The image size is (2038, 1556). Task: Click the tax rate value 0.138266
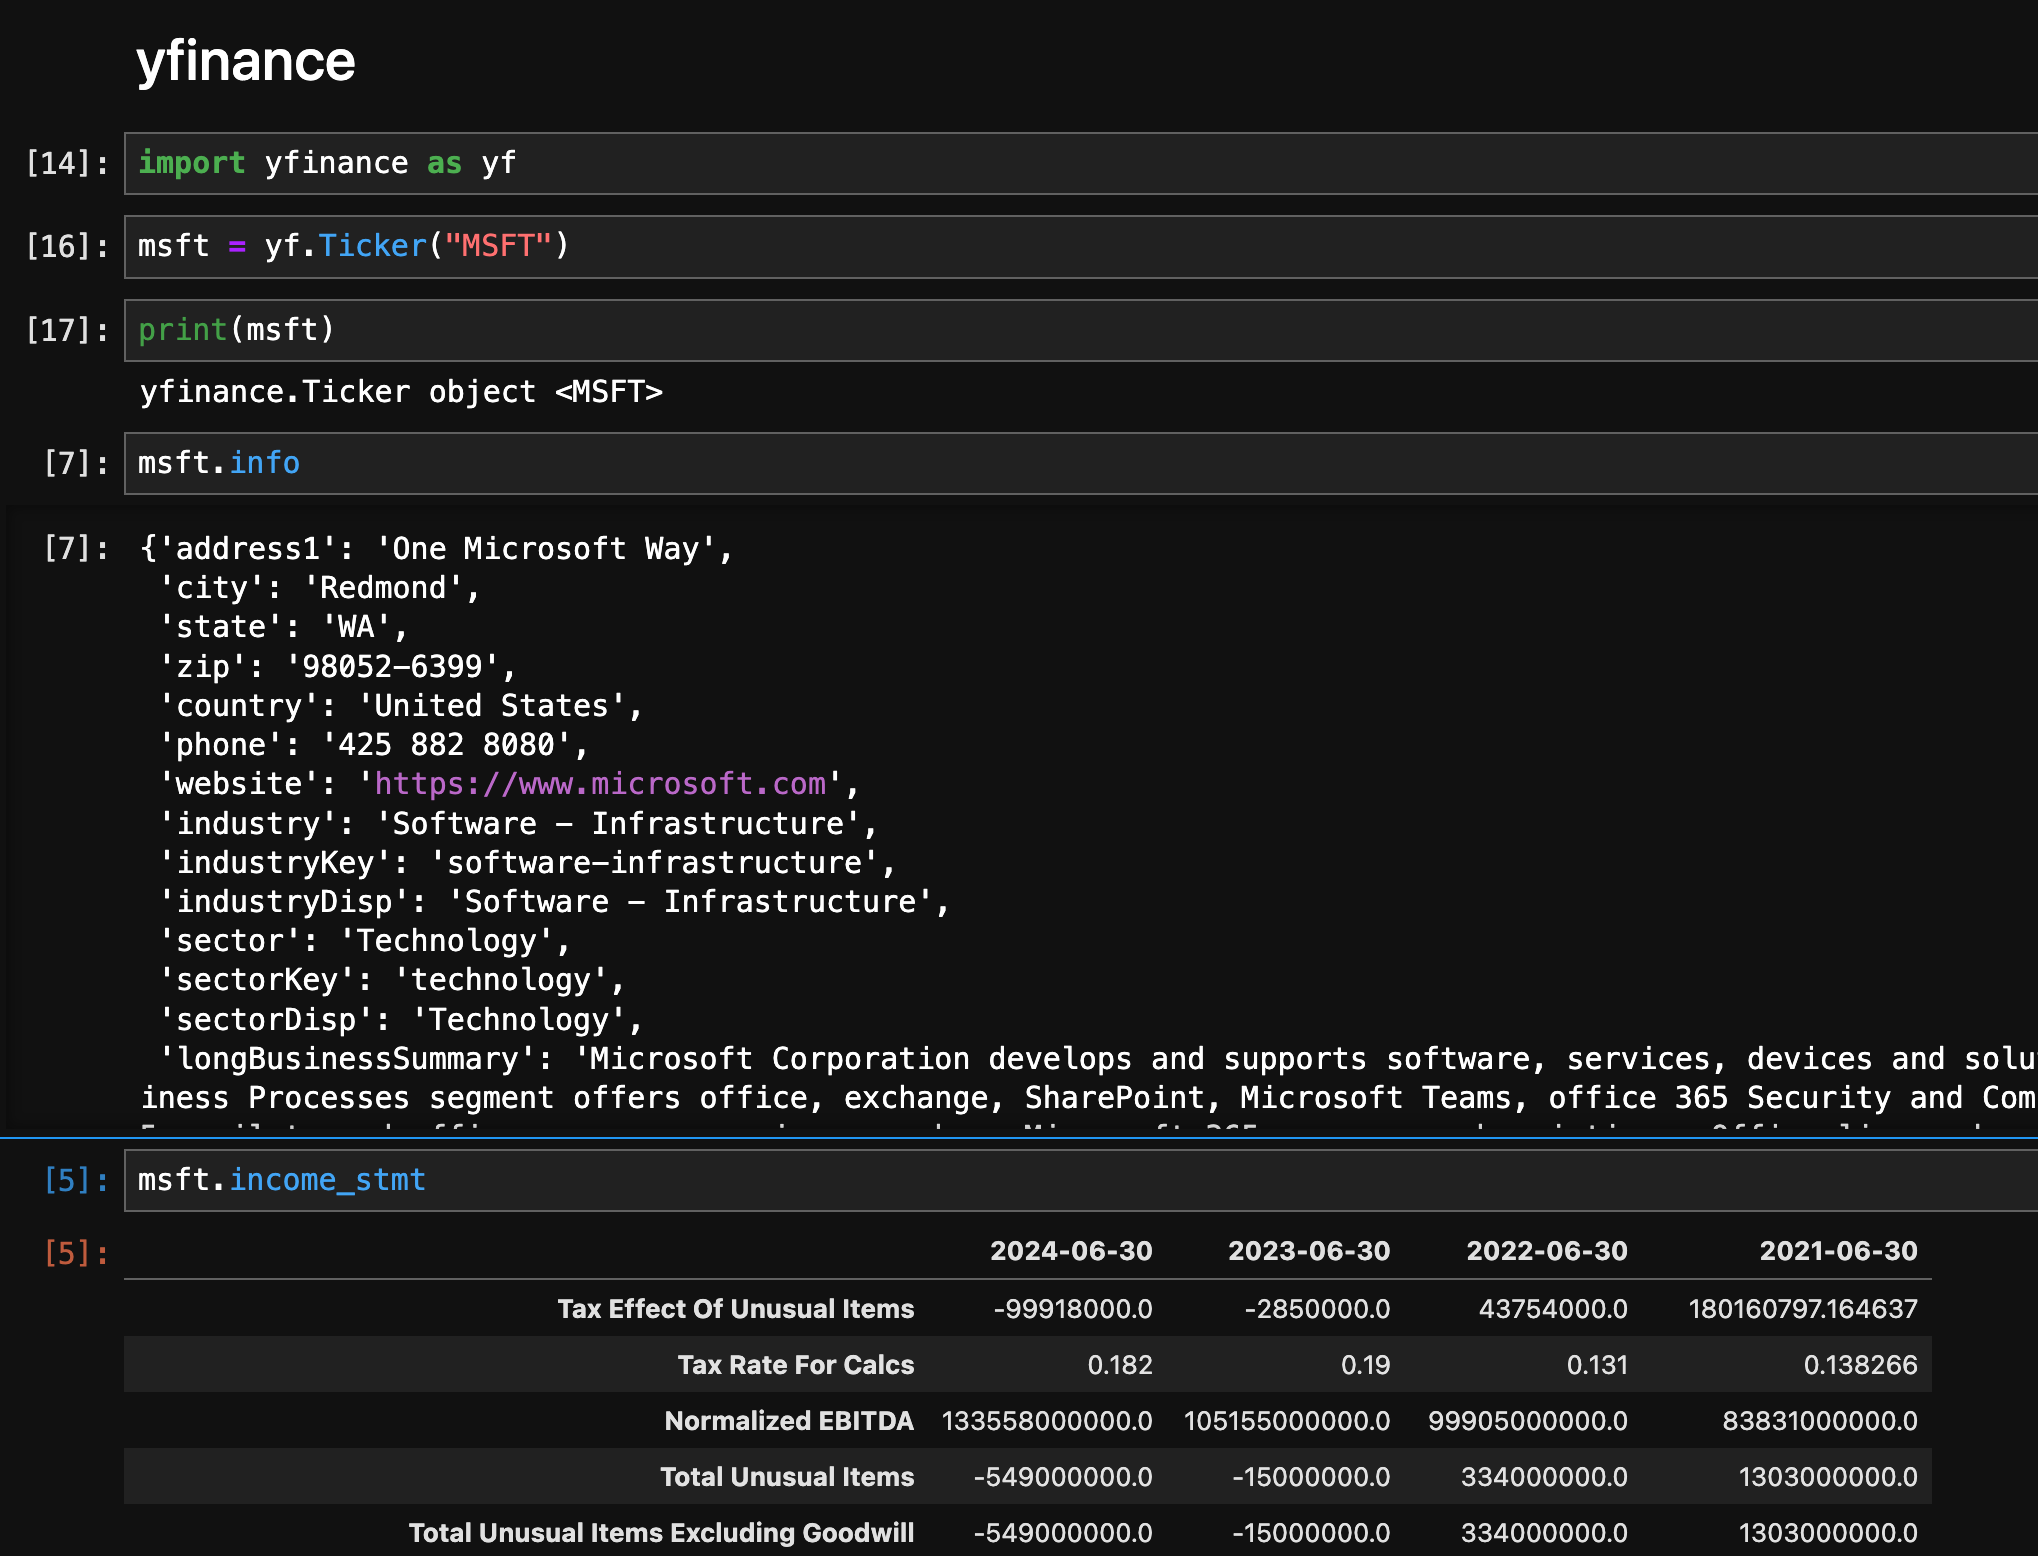(x=1860, y=1365)
